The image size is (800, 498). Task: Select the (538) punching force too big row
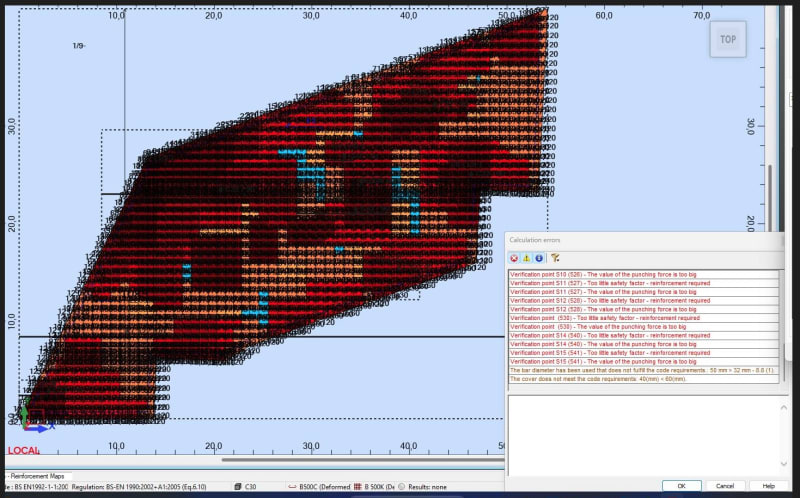click(x=644, y=327)
